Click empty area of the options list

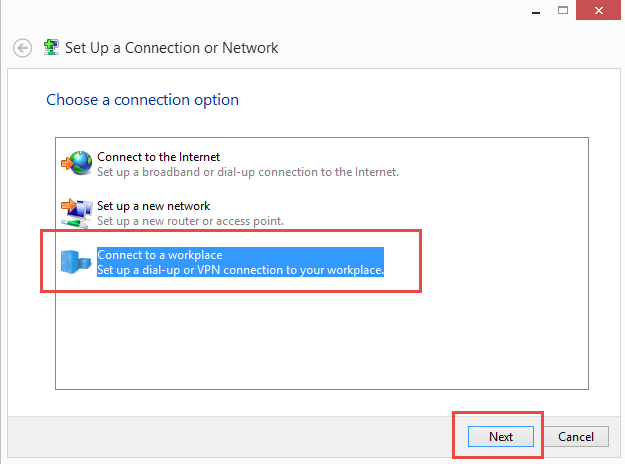pos(322,339)
